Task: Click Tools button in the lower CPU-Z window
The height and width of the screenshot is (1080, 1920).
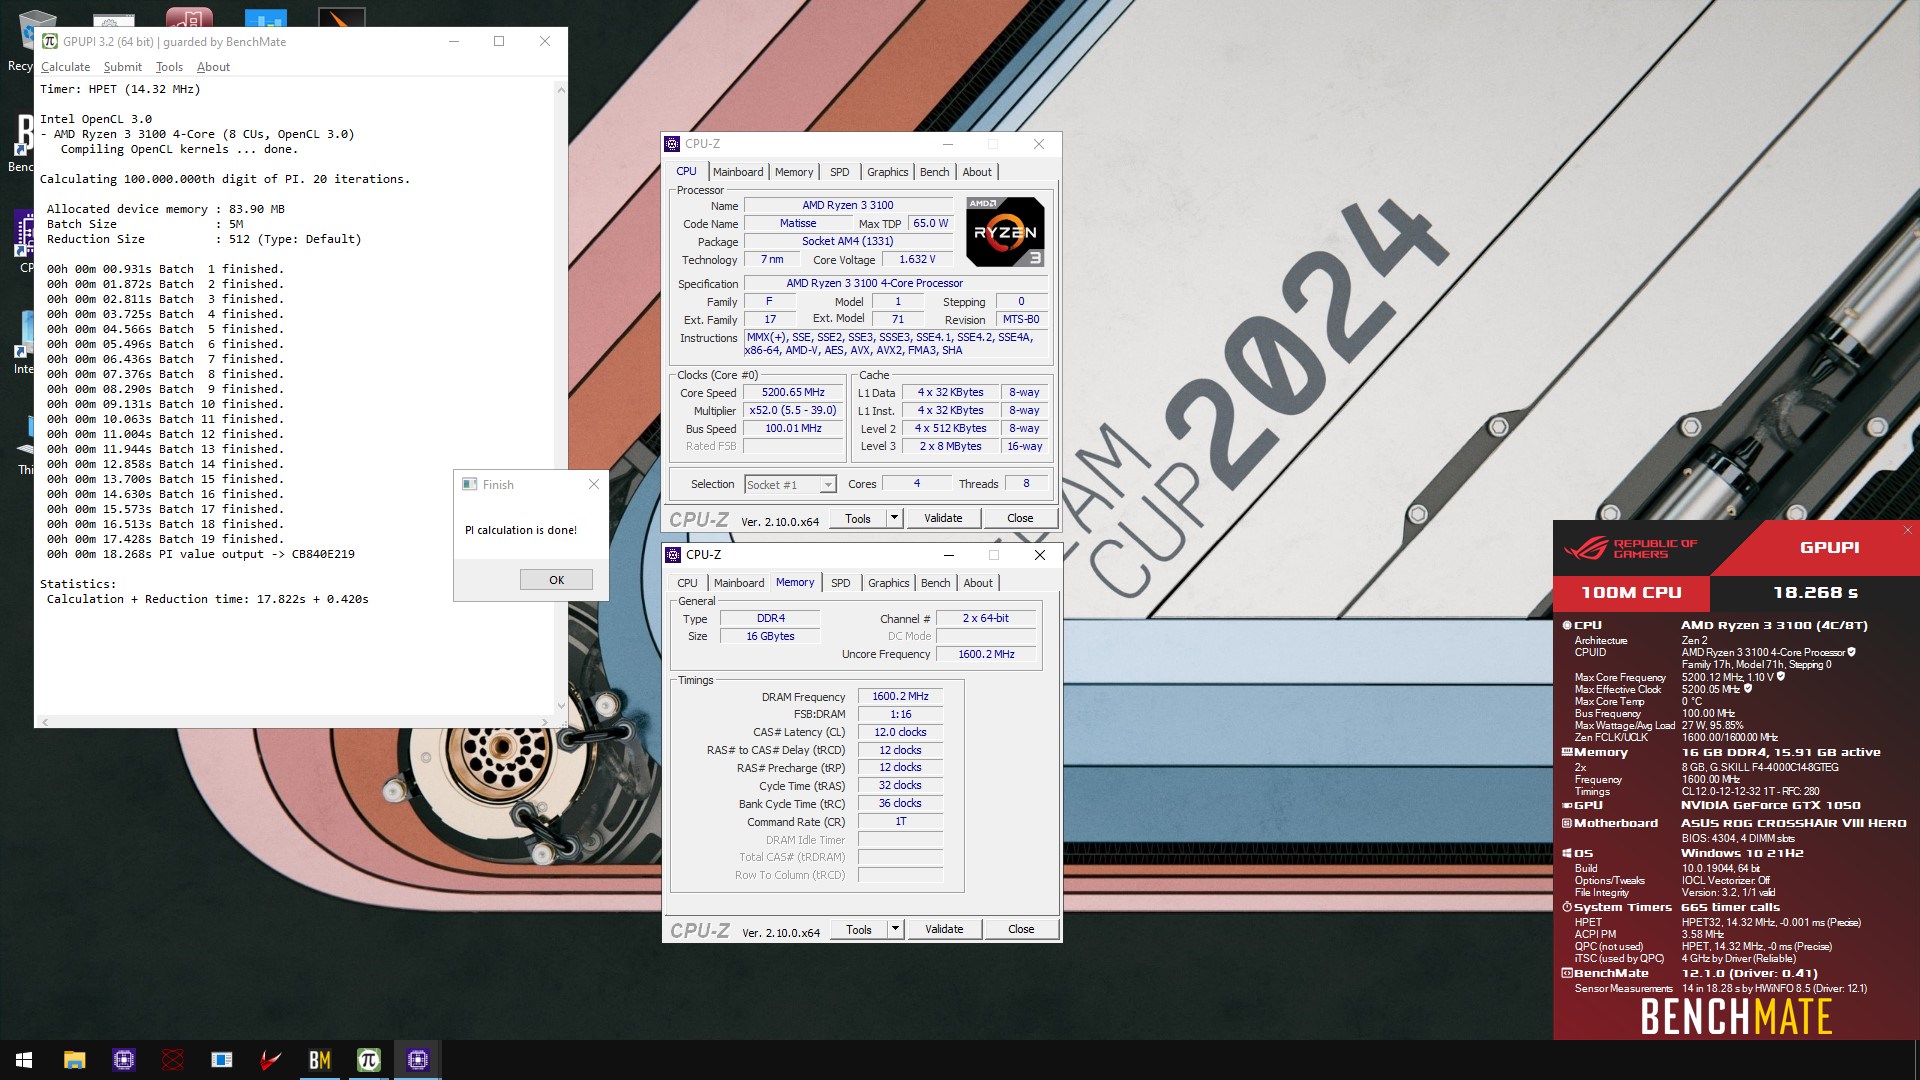Action: 858,929
